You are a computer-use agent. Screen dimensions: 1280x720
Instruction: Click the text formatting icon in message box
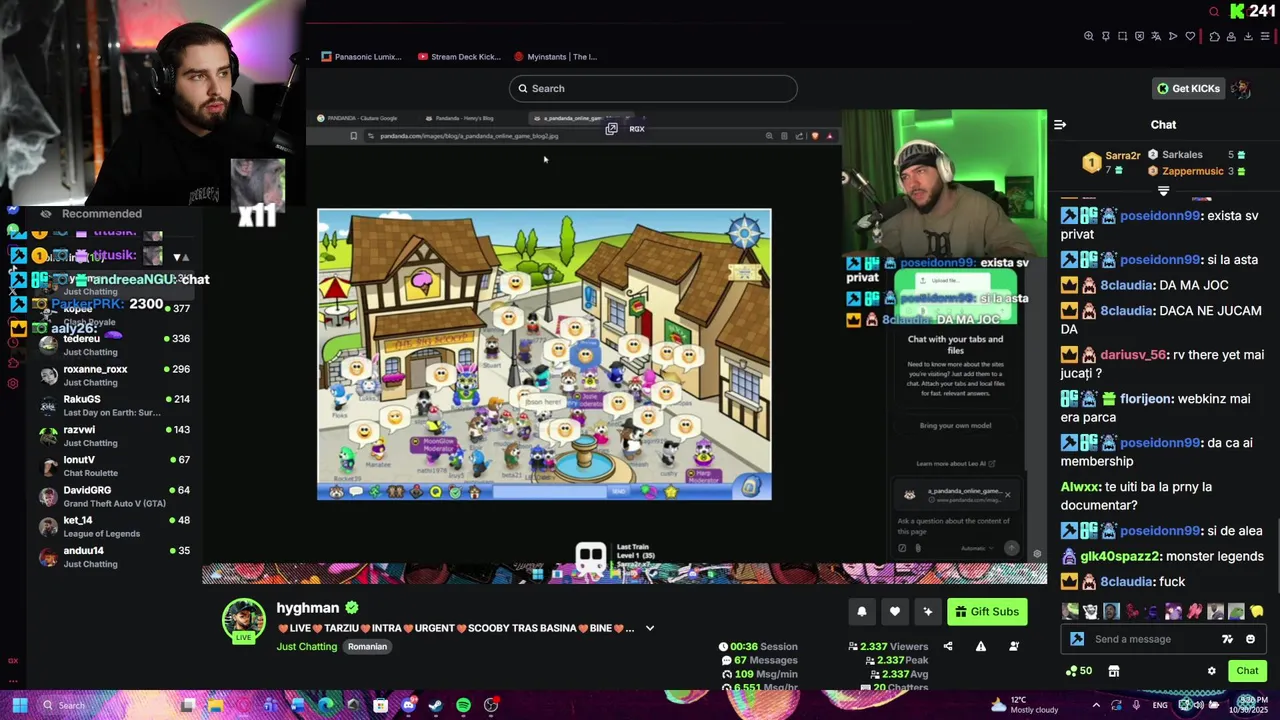[x=1227, y=639]
